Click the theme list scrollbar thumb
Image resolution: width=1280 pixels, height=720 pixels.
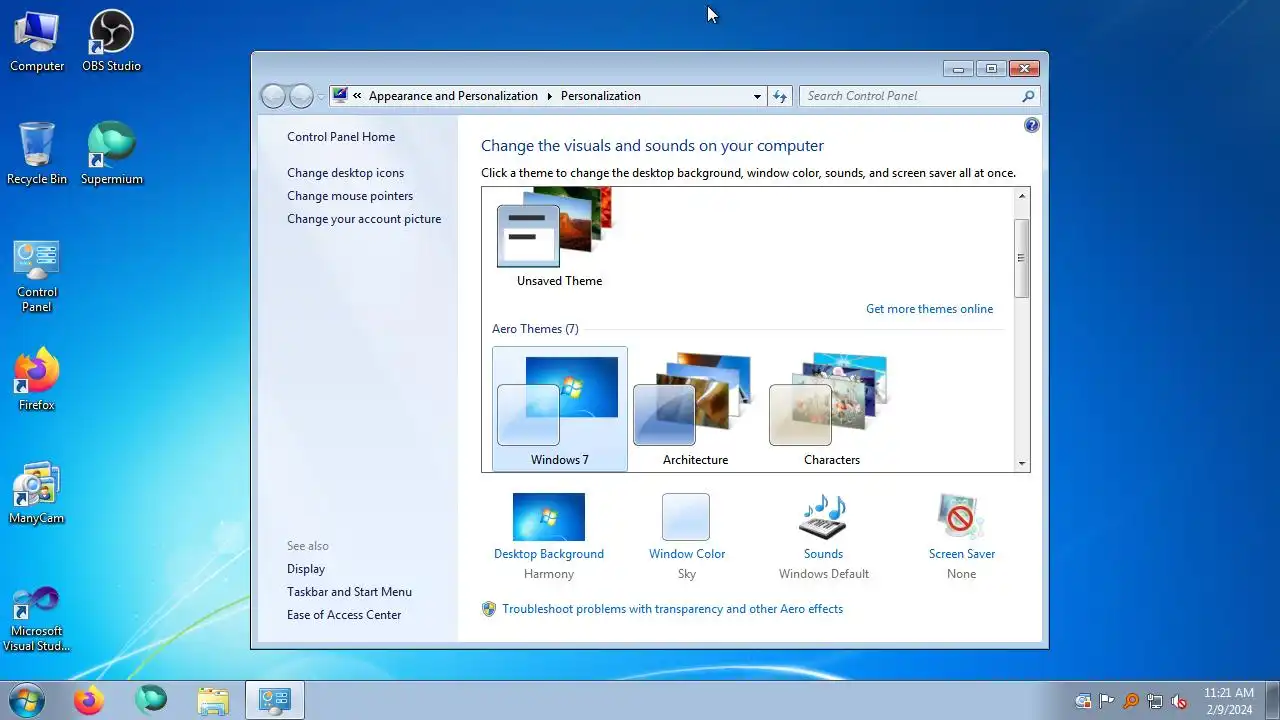[x=1021, y=258]
